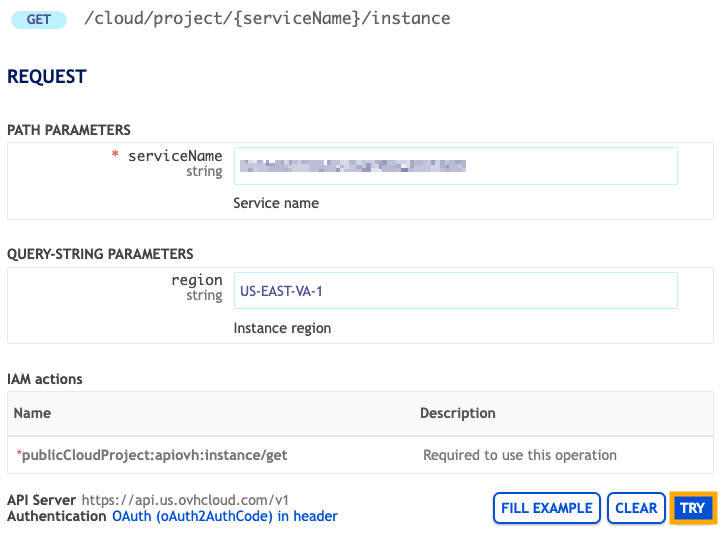
Task: Select the API server URL https://api.us.ovhcloud.com/v1
Action: 185,500
